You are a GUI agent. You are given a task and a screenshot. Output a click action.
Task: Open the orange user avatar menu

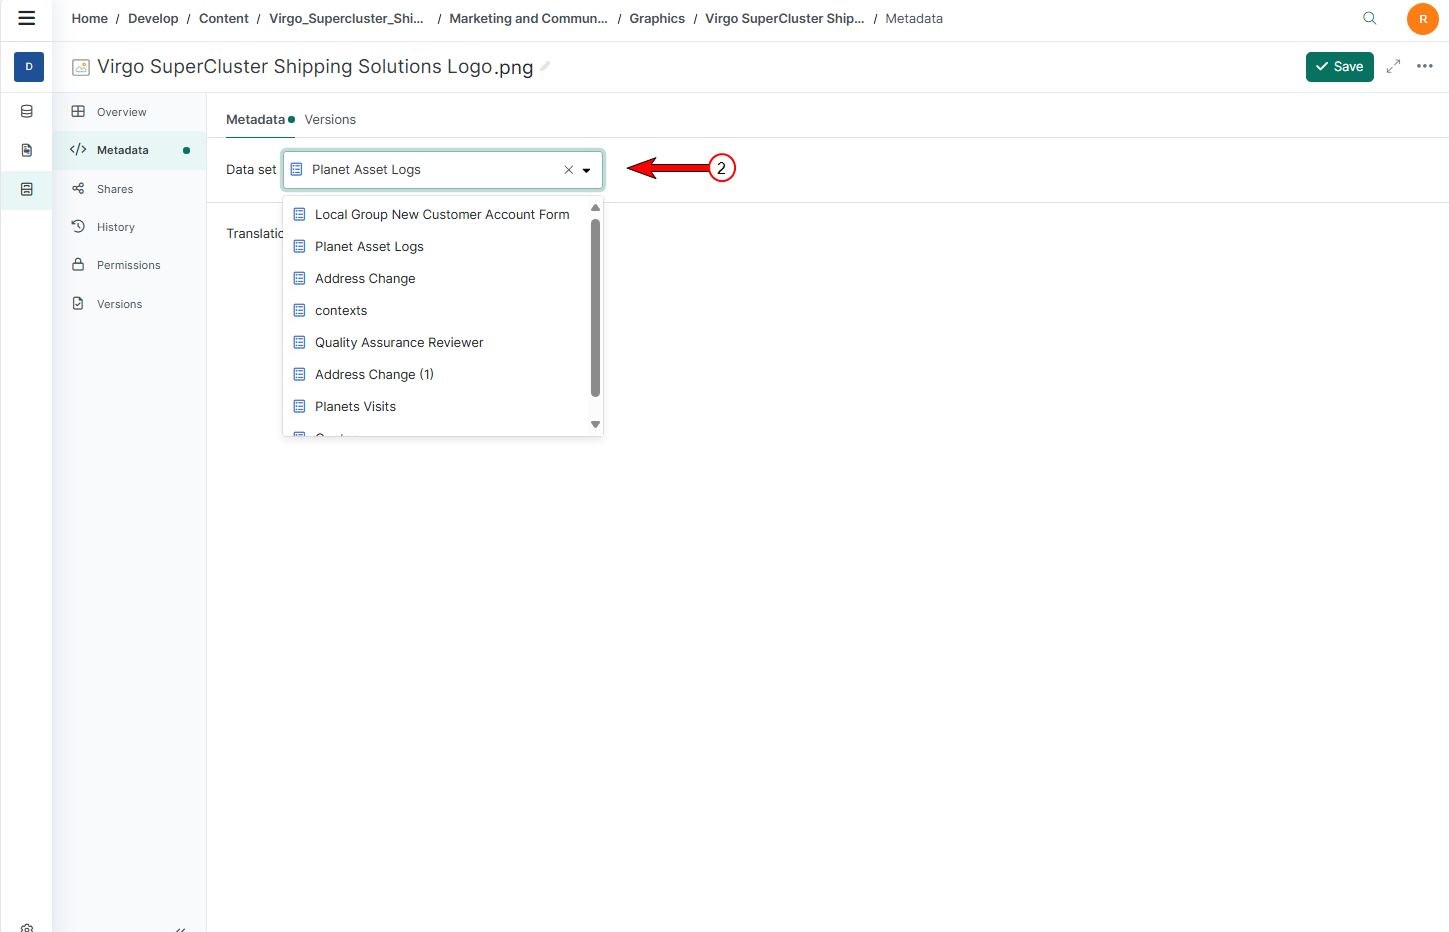1422,19
